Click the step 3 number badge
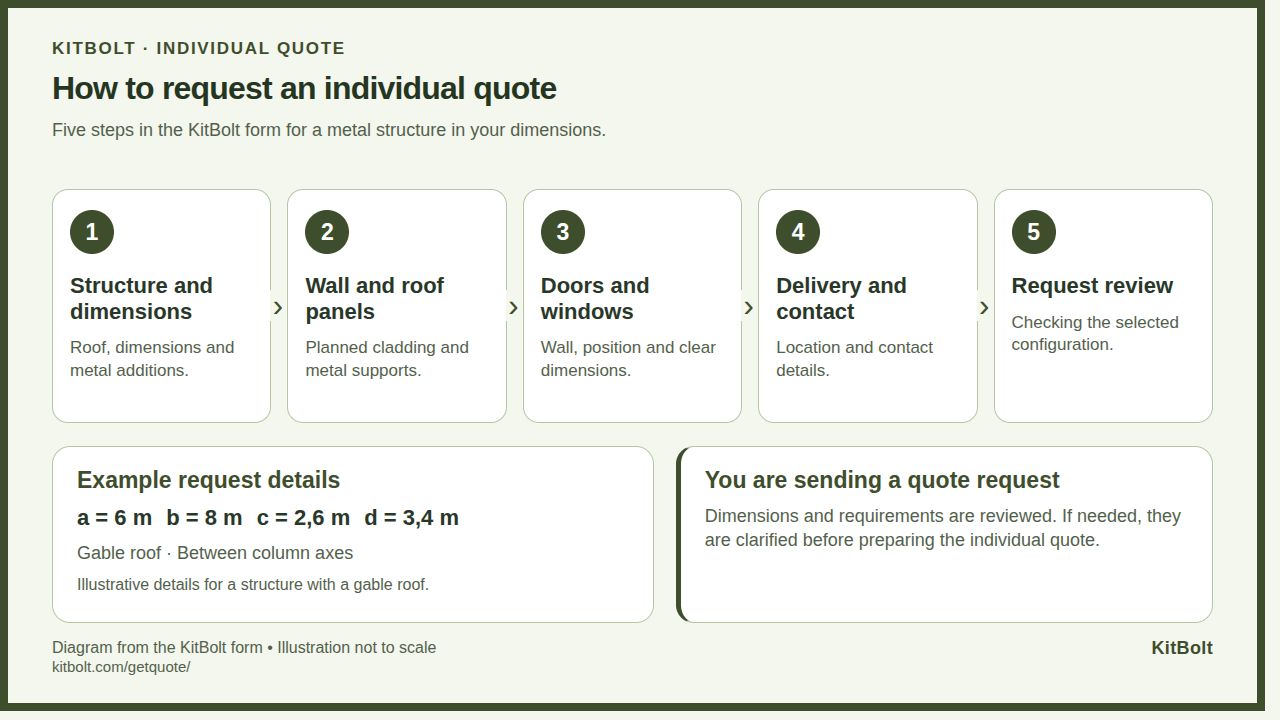 563,232
